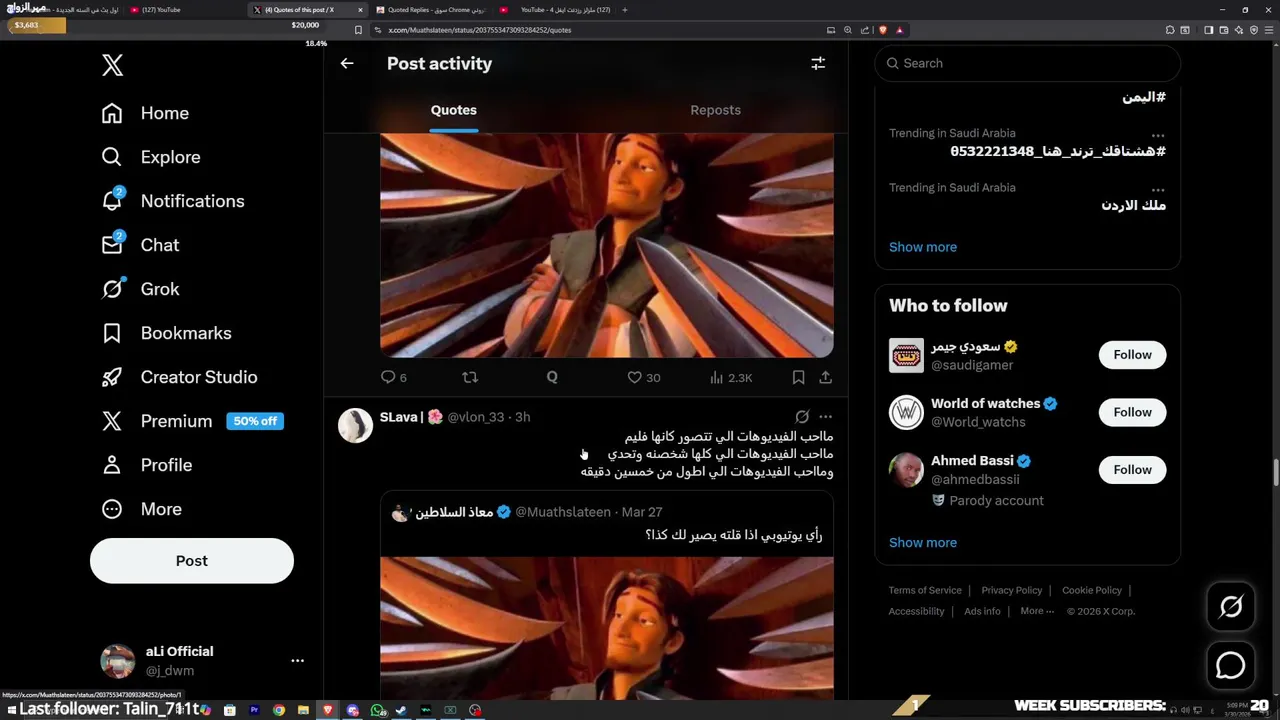Click the Post button

click(x=192, y=561)
